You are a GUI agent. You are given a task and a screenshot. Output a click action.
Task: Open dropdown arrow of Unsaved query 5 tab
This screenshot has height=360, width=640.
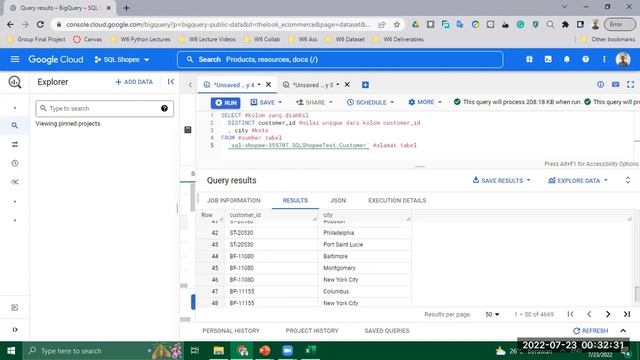338,84
